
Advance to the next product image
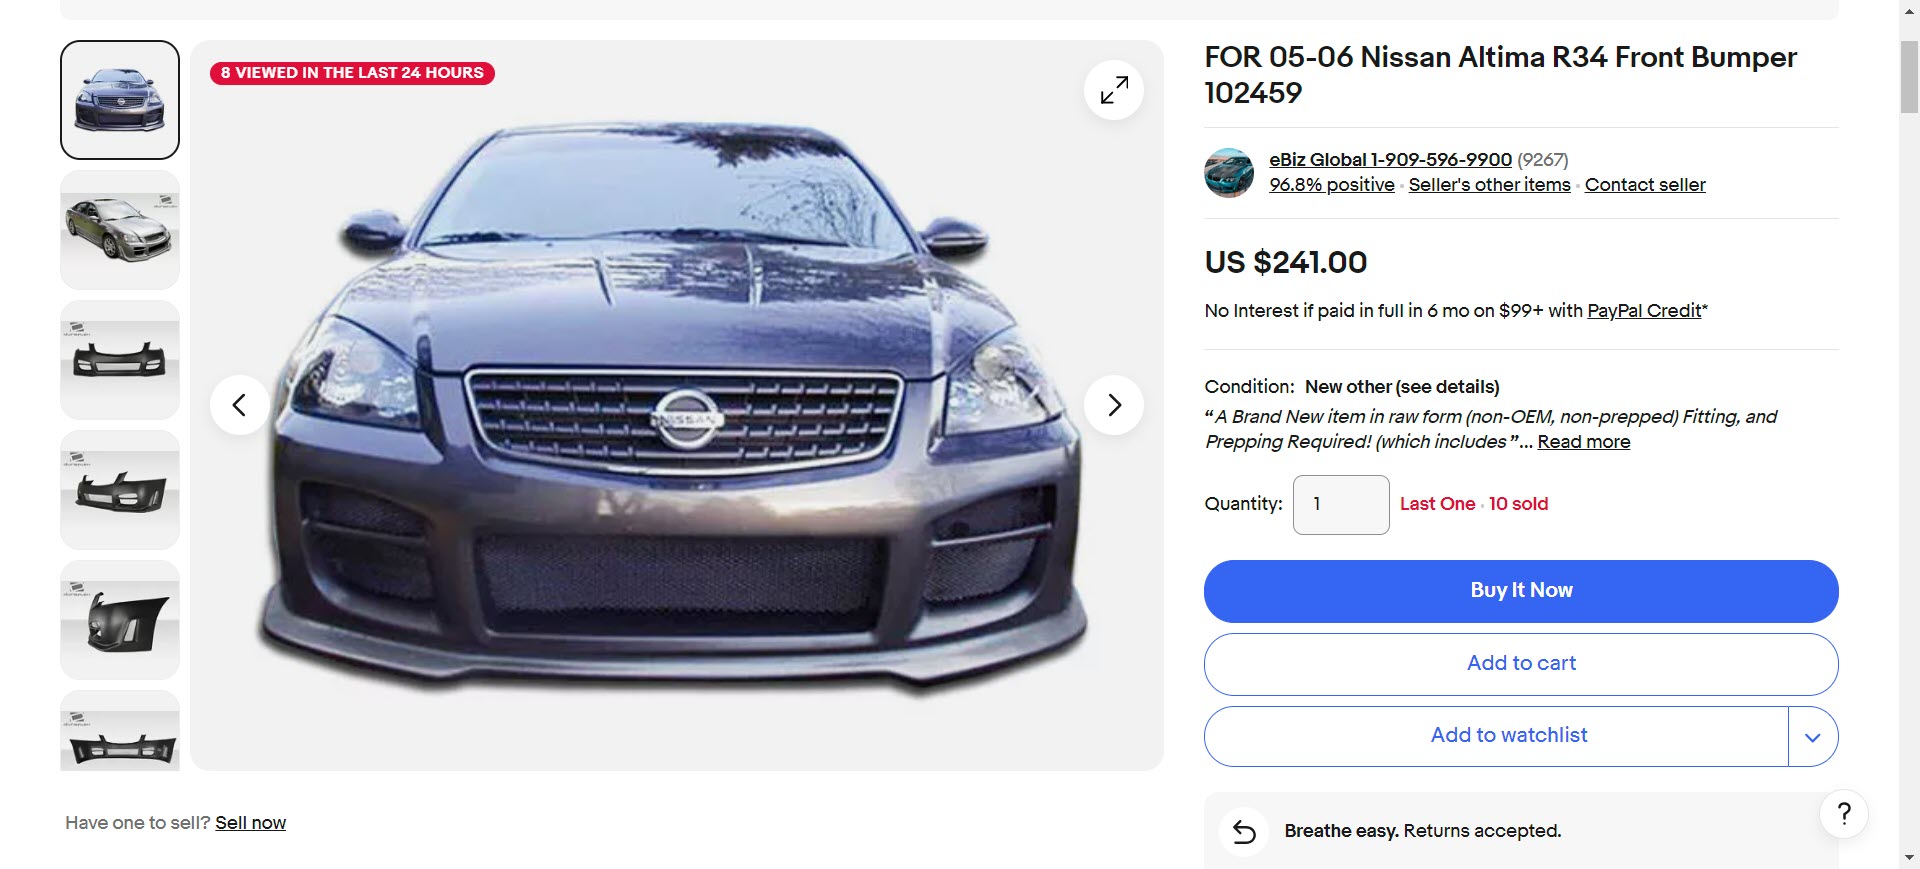[1114, 405]
